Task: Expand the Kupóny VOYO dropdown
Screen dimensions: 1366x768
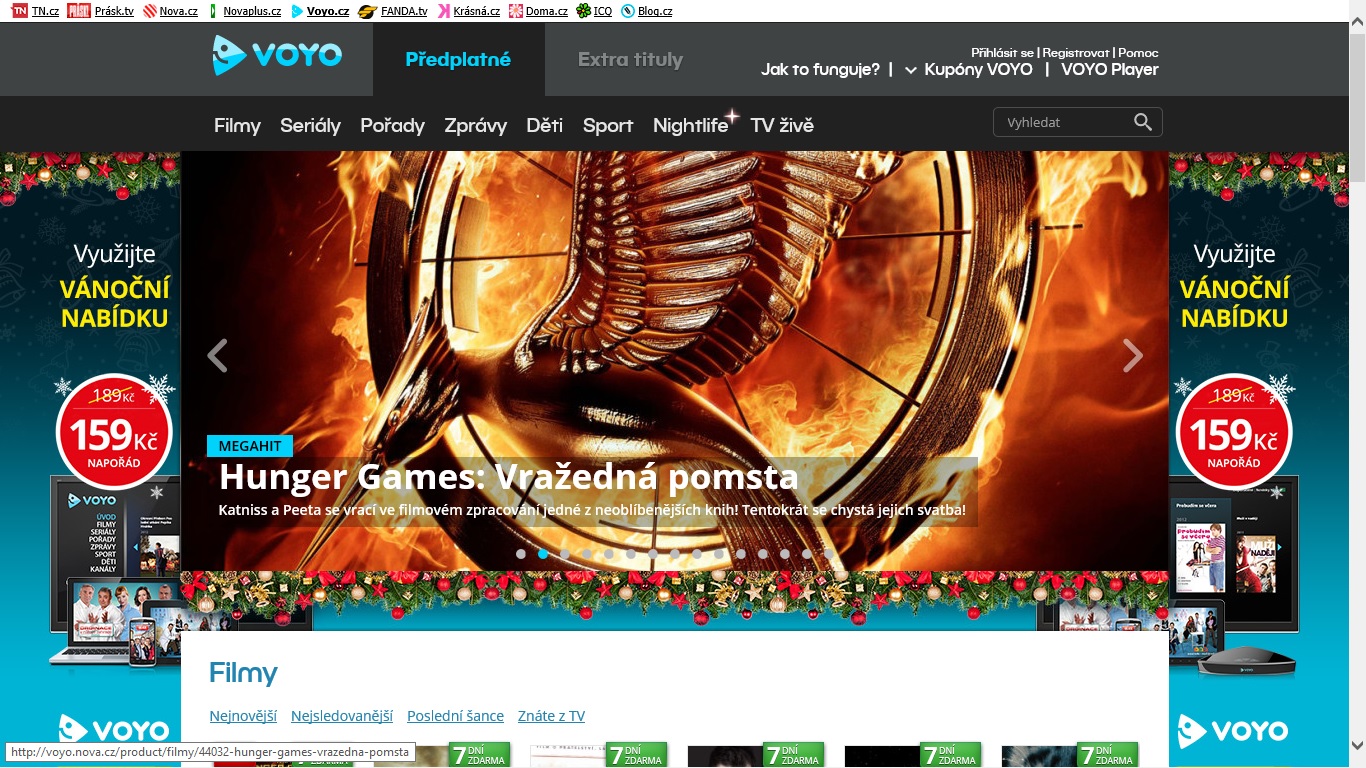Action: tap(968, 69)
